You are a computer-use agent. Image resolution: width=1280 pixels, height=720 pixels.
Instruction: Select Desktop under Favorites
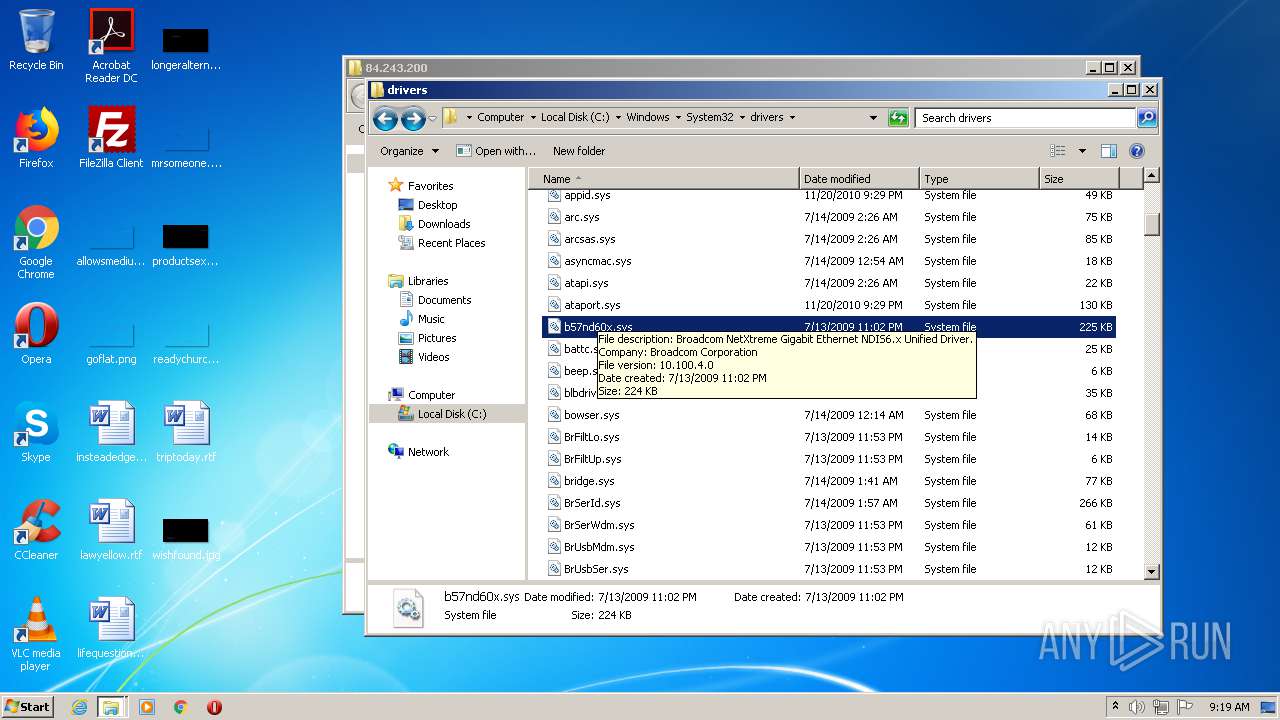click(437, 205)
